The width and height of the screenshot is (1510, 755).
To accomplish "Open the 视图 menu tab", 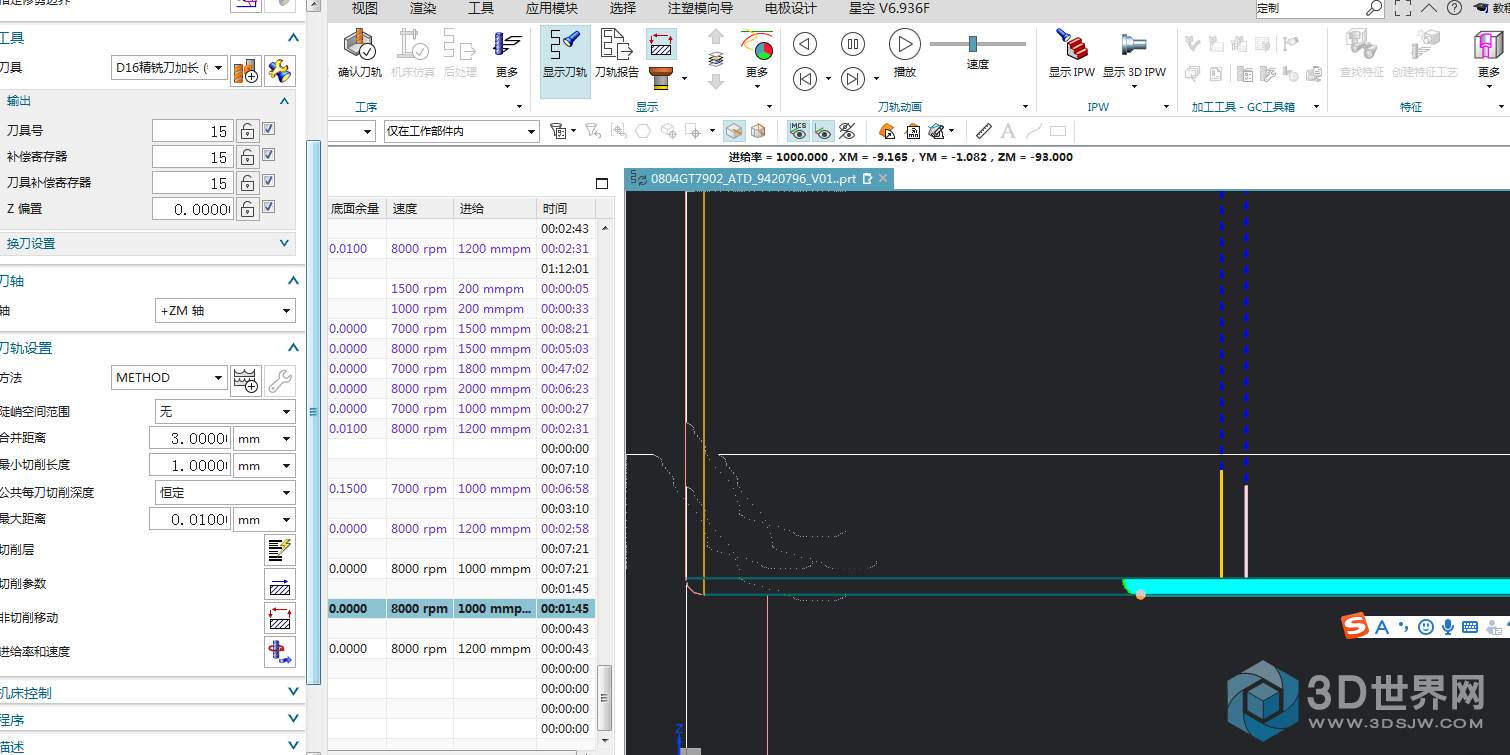I will tap(365, 8).
